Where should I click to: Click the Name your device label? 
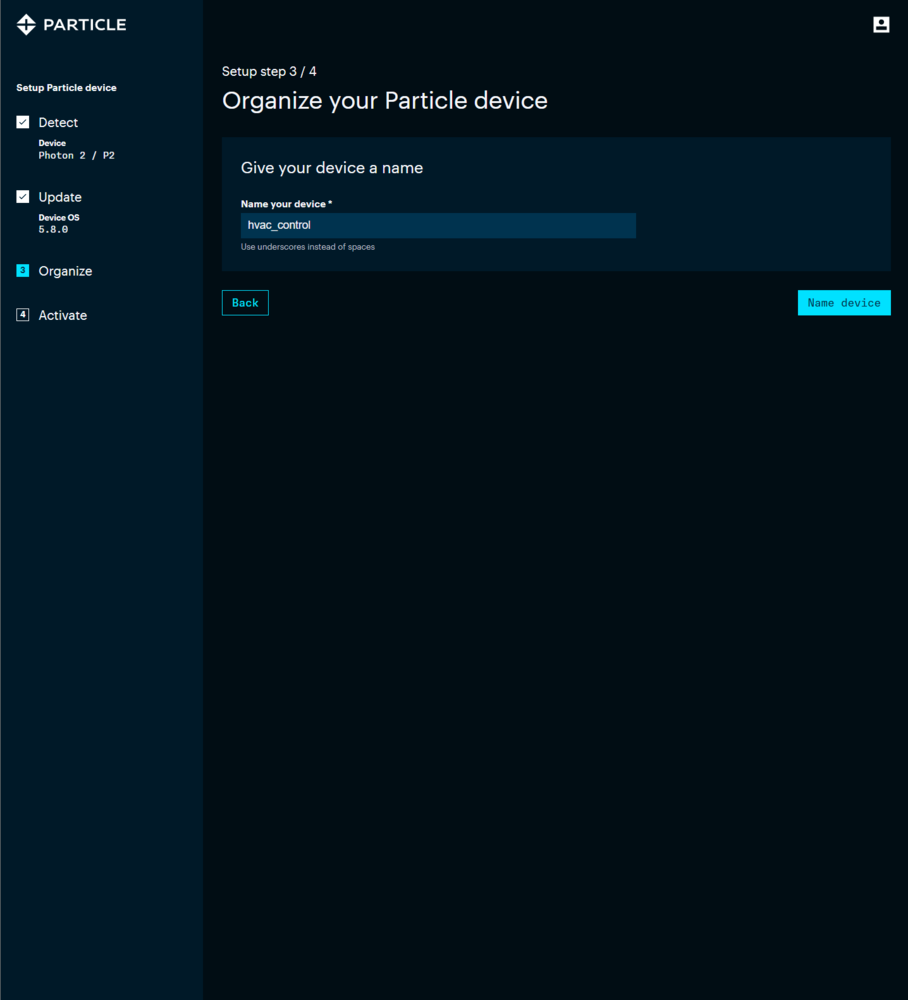[x=286, y=204]
